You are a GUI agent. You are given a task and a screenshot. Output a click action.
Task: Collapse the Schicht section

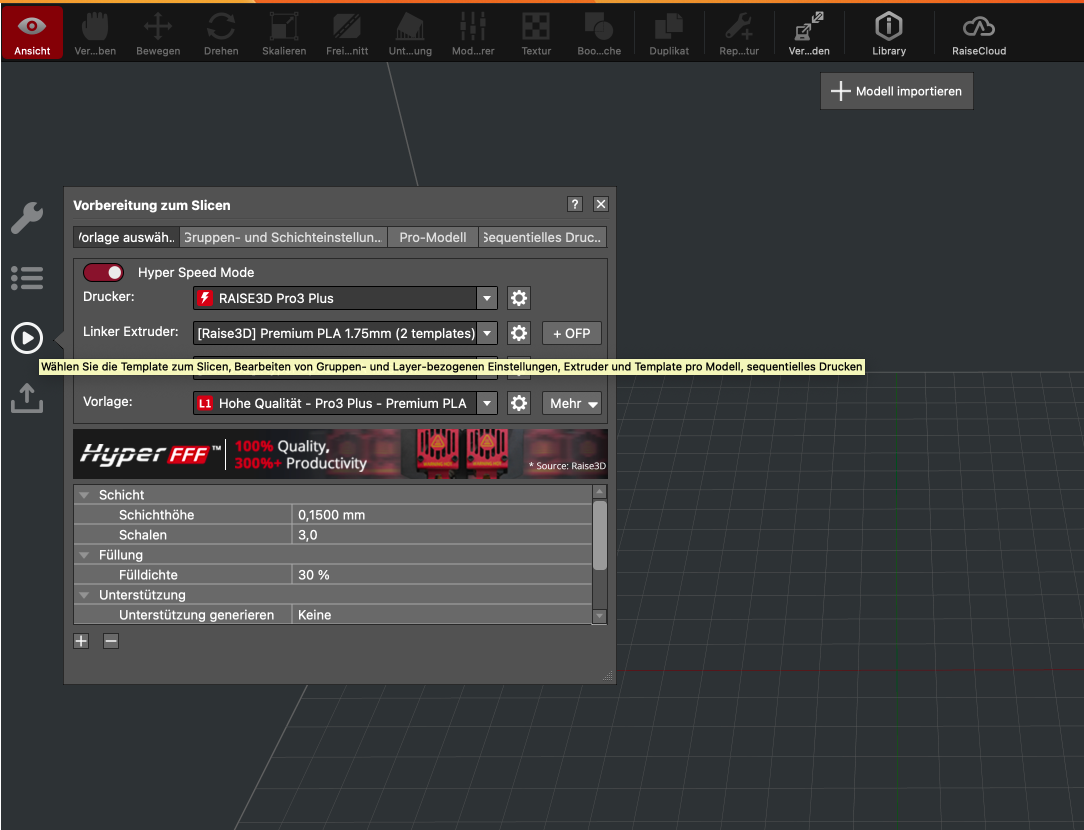[84, 495]
